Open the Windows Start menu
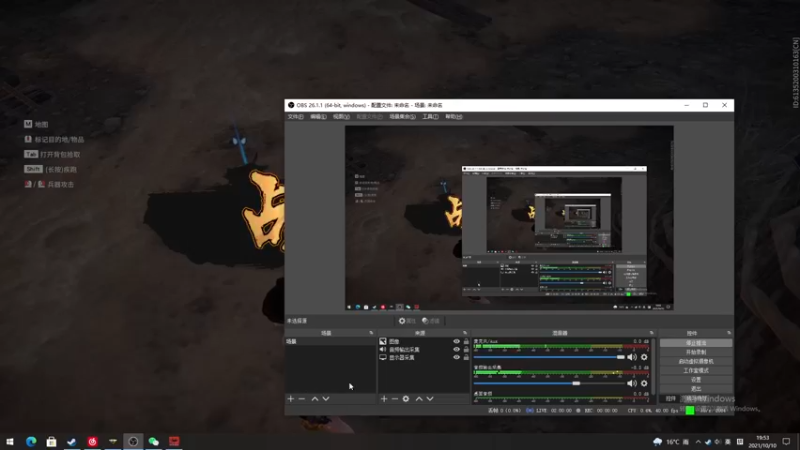Viewport: 800px width, 450px height. [x=10, y=441]
